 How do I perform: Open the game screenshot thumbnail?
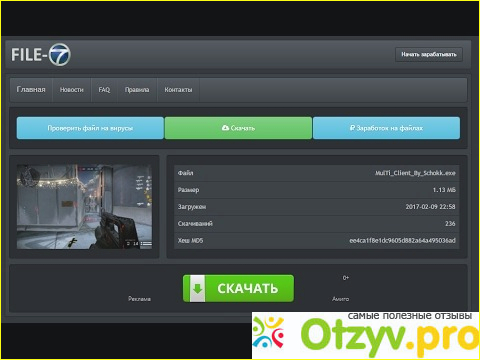(x=84, y=207)
